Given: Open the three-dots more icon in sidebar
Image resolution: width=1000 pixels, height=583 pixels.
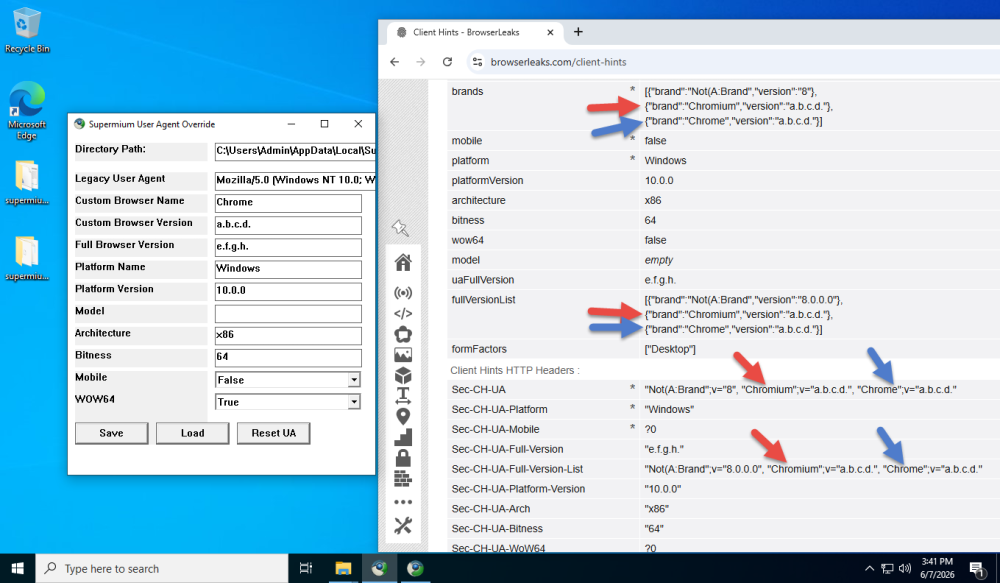Looking at the screenshot, I should (403, 502).
